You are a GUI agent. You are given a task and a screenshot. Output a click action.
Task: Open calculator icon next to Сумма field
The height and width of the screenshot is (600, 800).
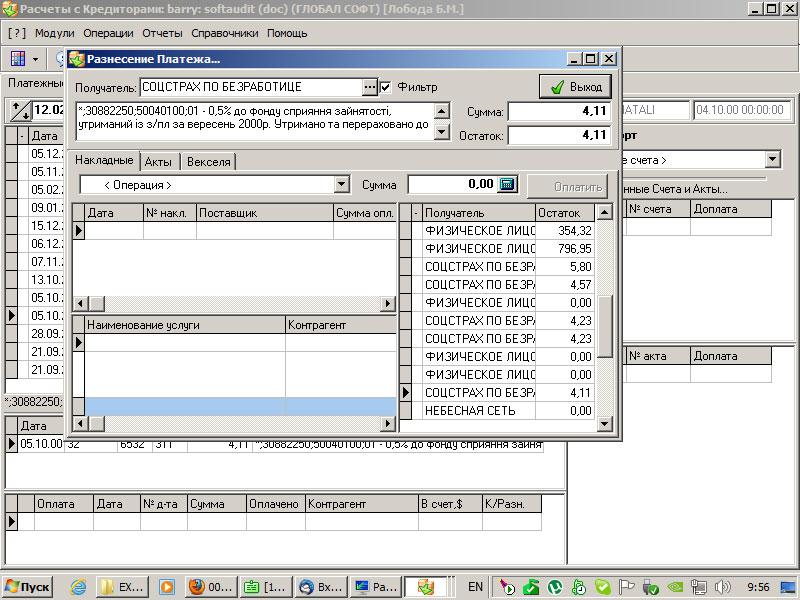pos(507,185)
